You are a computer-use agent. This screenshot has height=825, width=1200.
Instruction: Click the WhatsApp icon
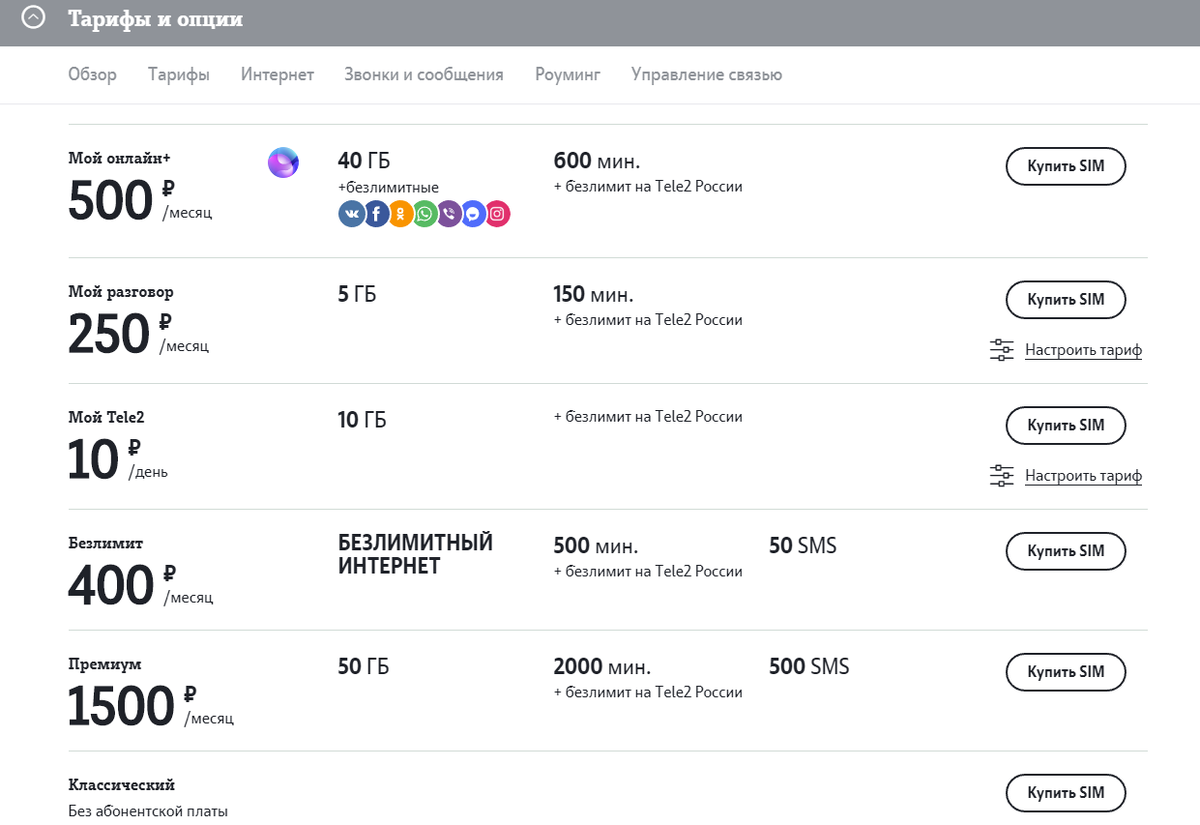425,213
